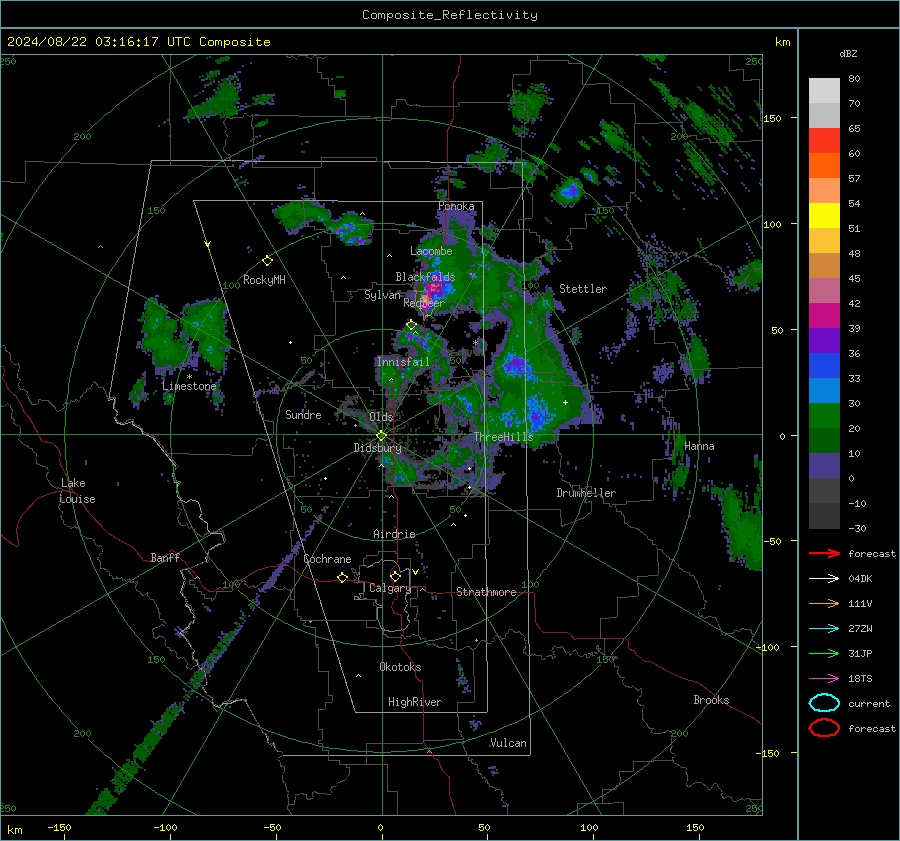Image resolution: width=900 pixels, height=841 pixels.
Task: Click the Calgary city label
Action: tap(390, 588)
